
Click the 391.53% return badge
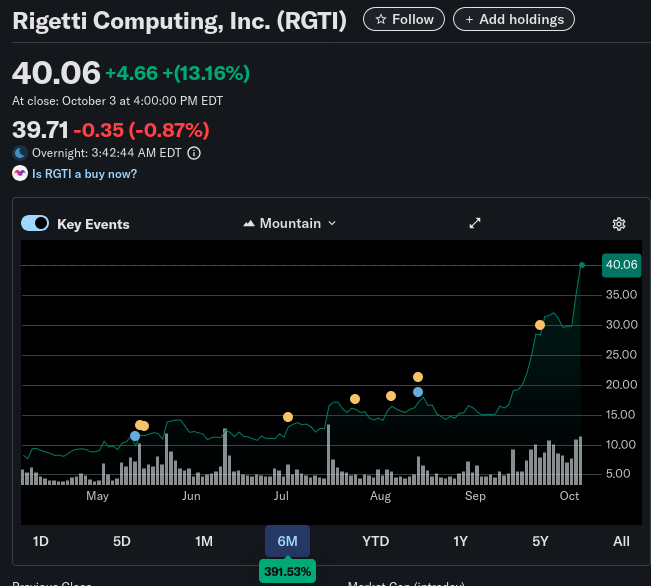(x=287, y=571)
